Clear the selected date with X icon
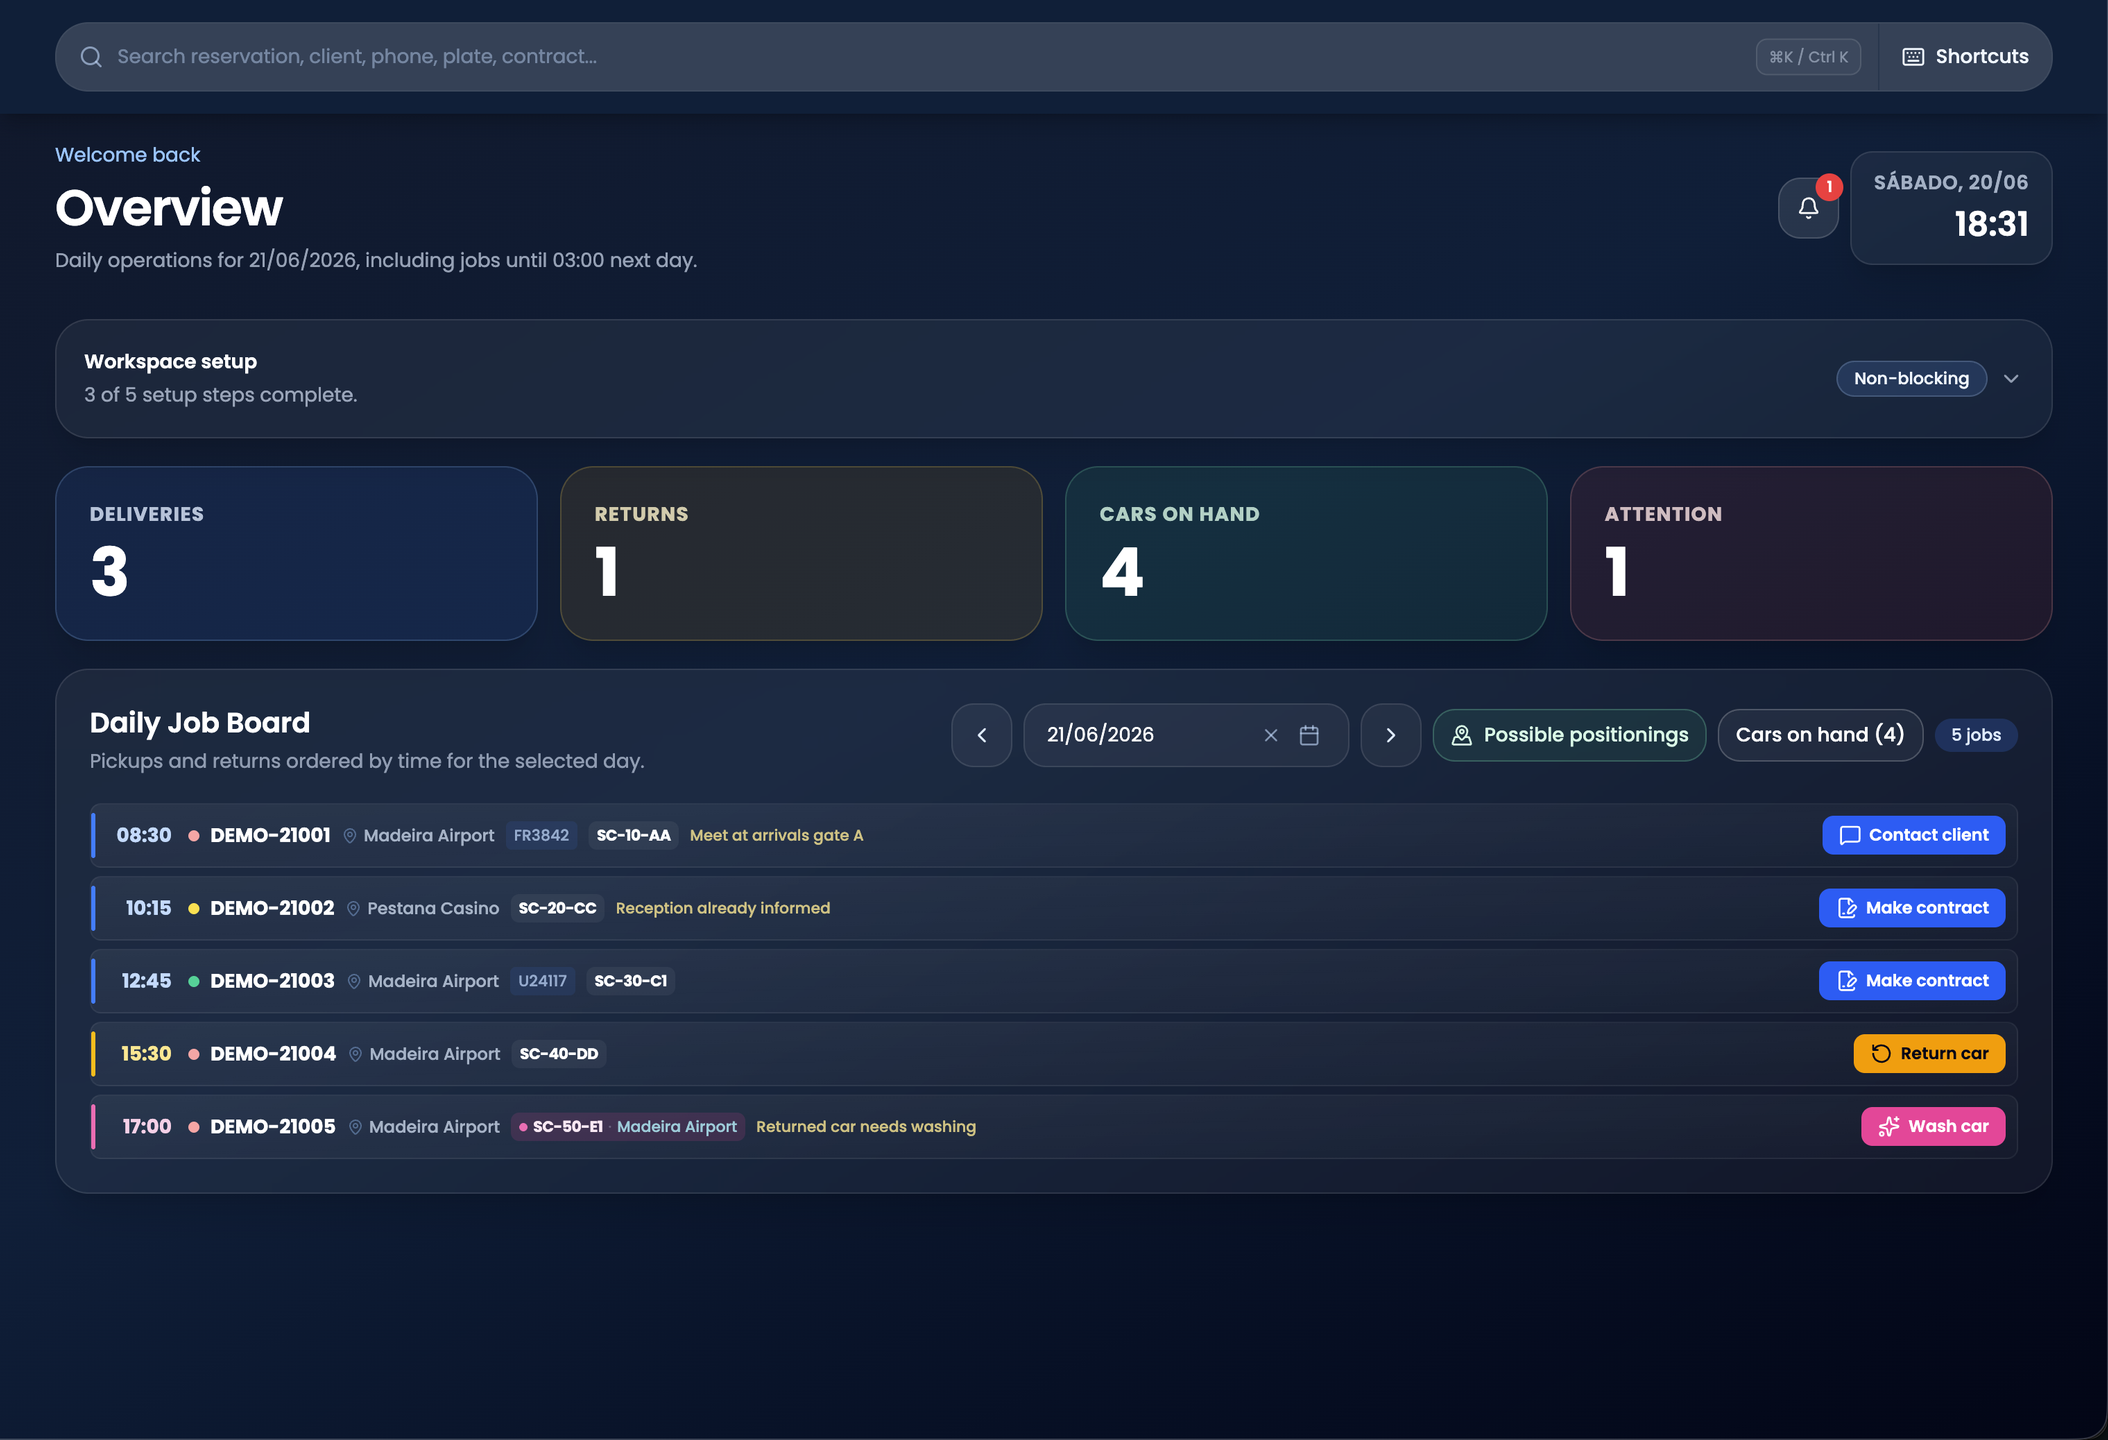Image resolution: width=2108 pixels, height=1440 pixels. pyautogui.click(x=1271, y=735)
